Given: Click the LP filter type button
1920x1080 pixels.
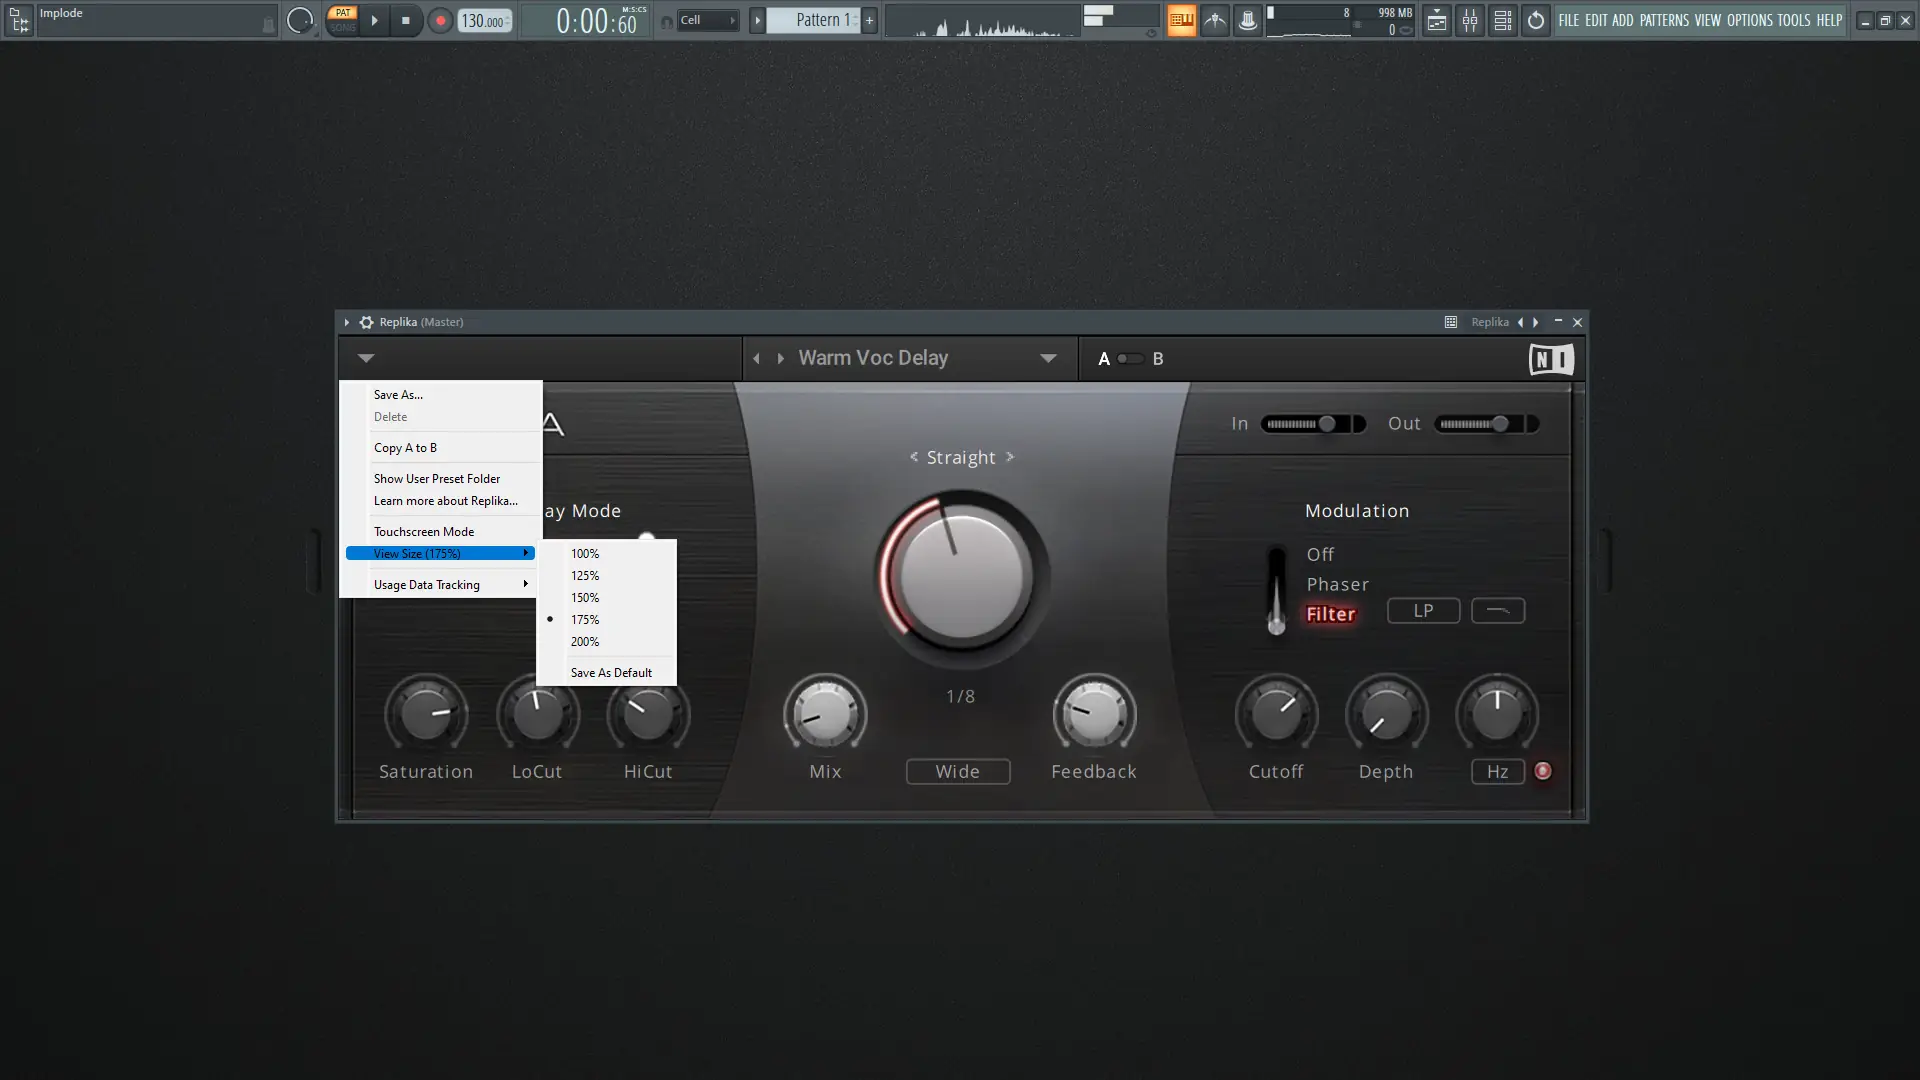Looking at the screenshot, I should pos(1423,611).
